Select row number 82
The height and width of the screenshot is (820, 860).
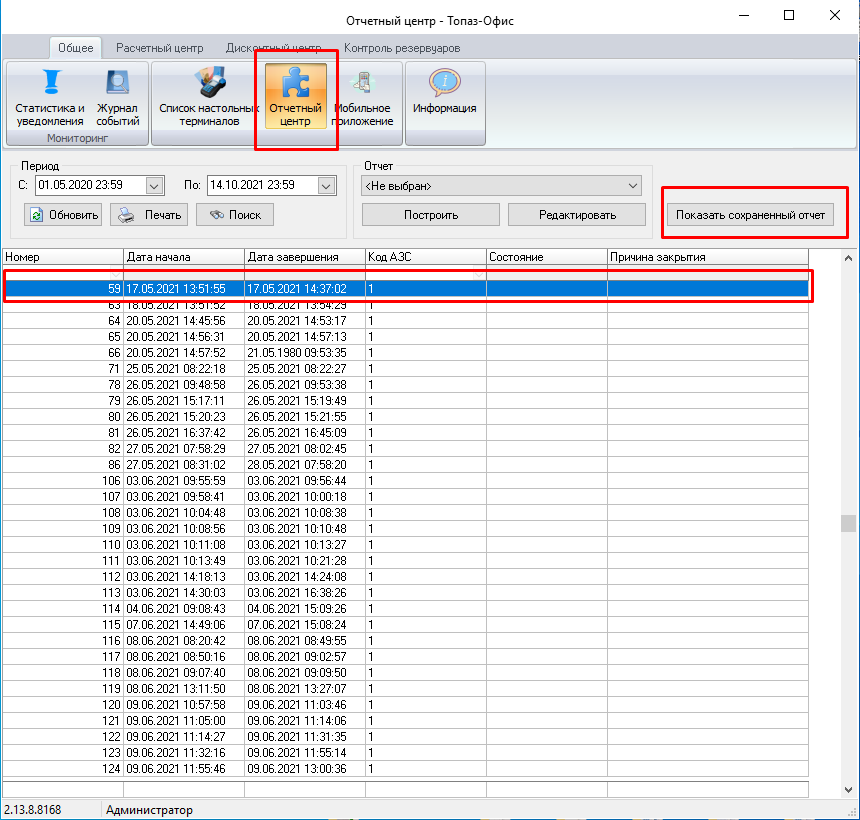click(x=405, y=449)
